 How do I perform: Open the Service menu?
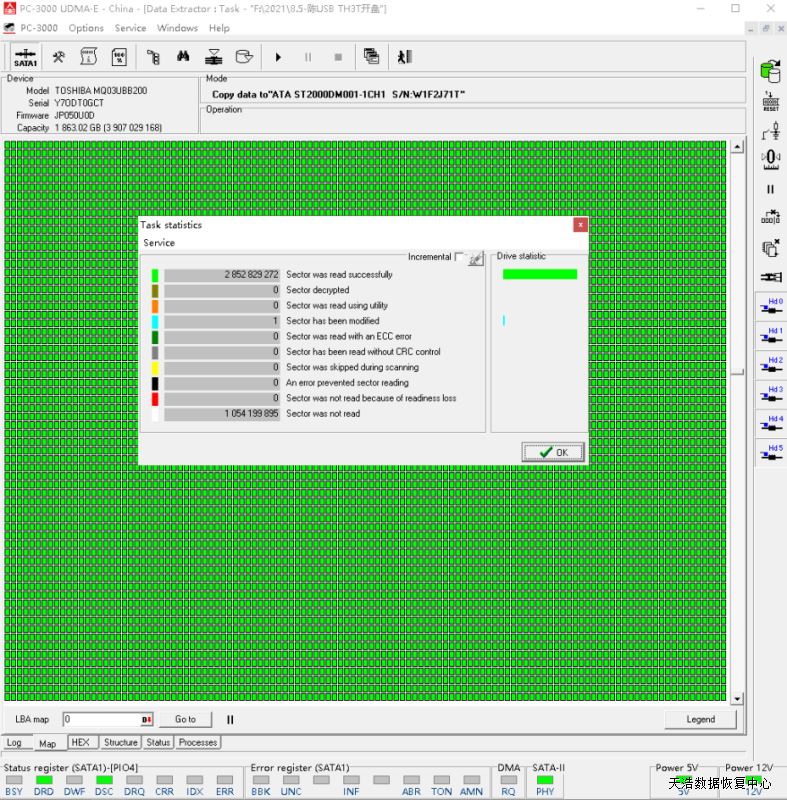[130, 28]
